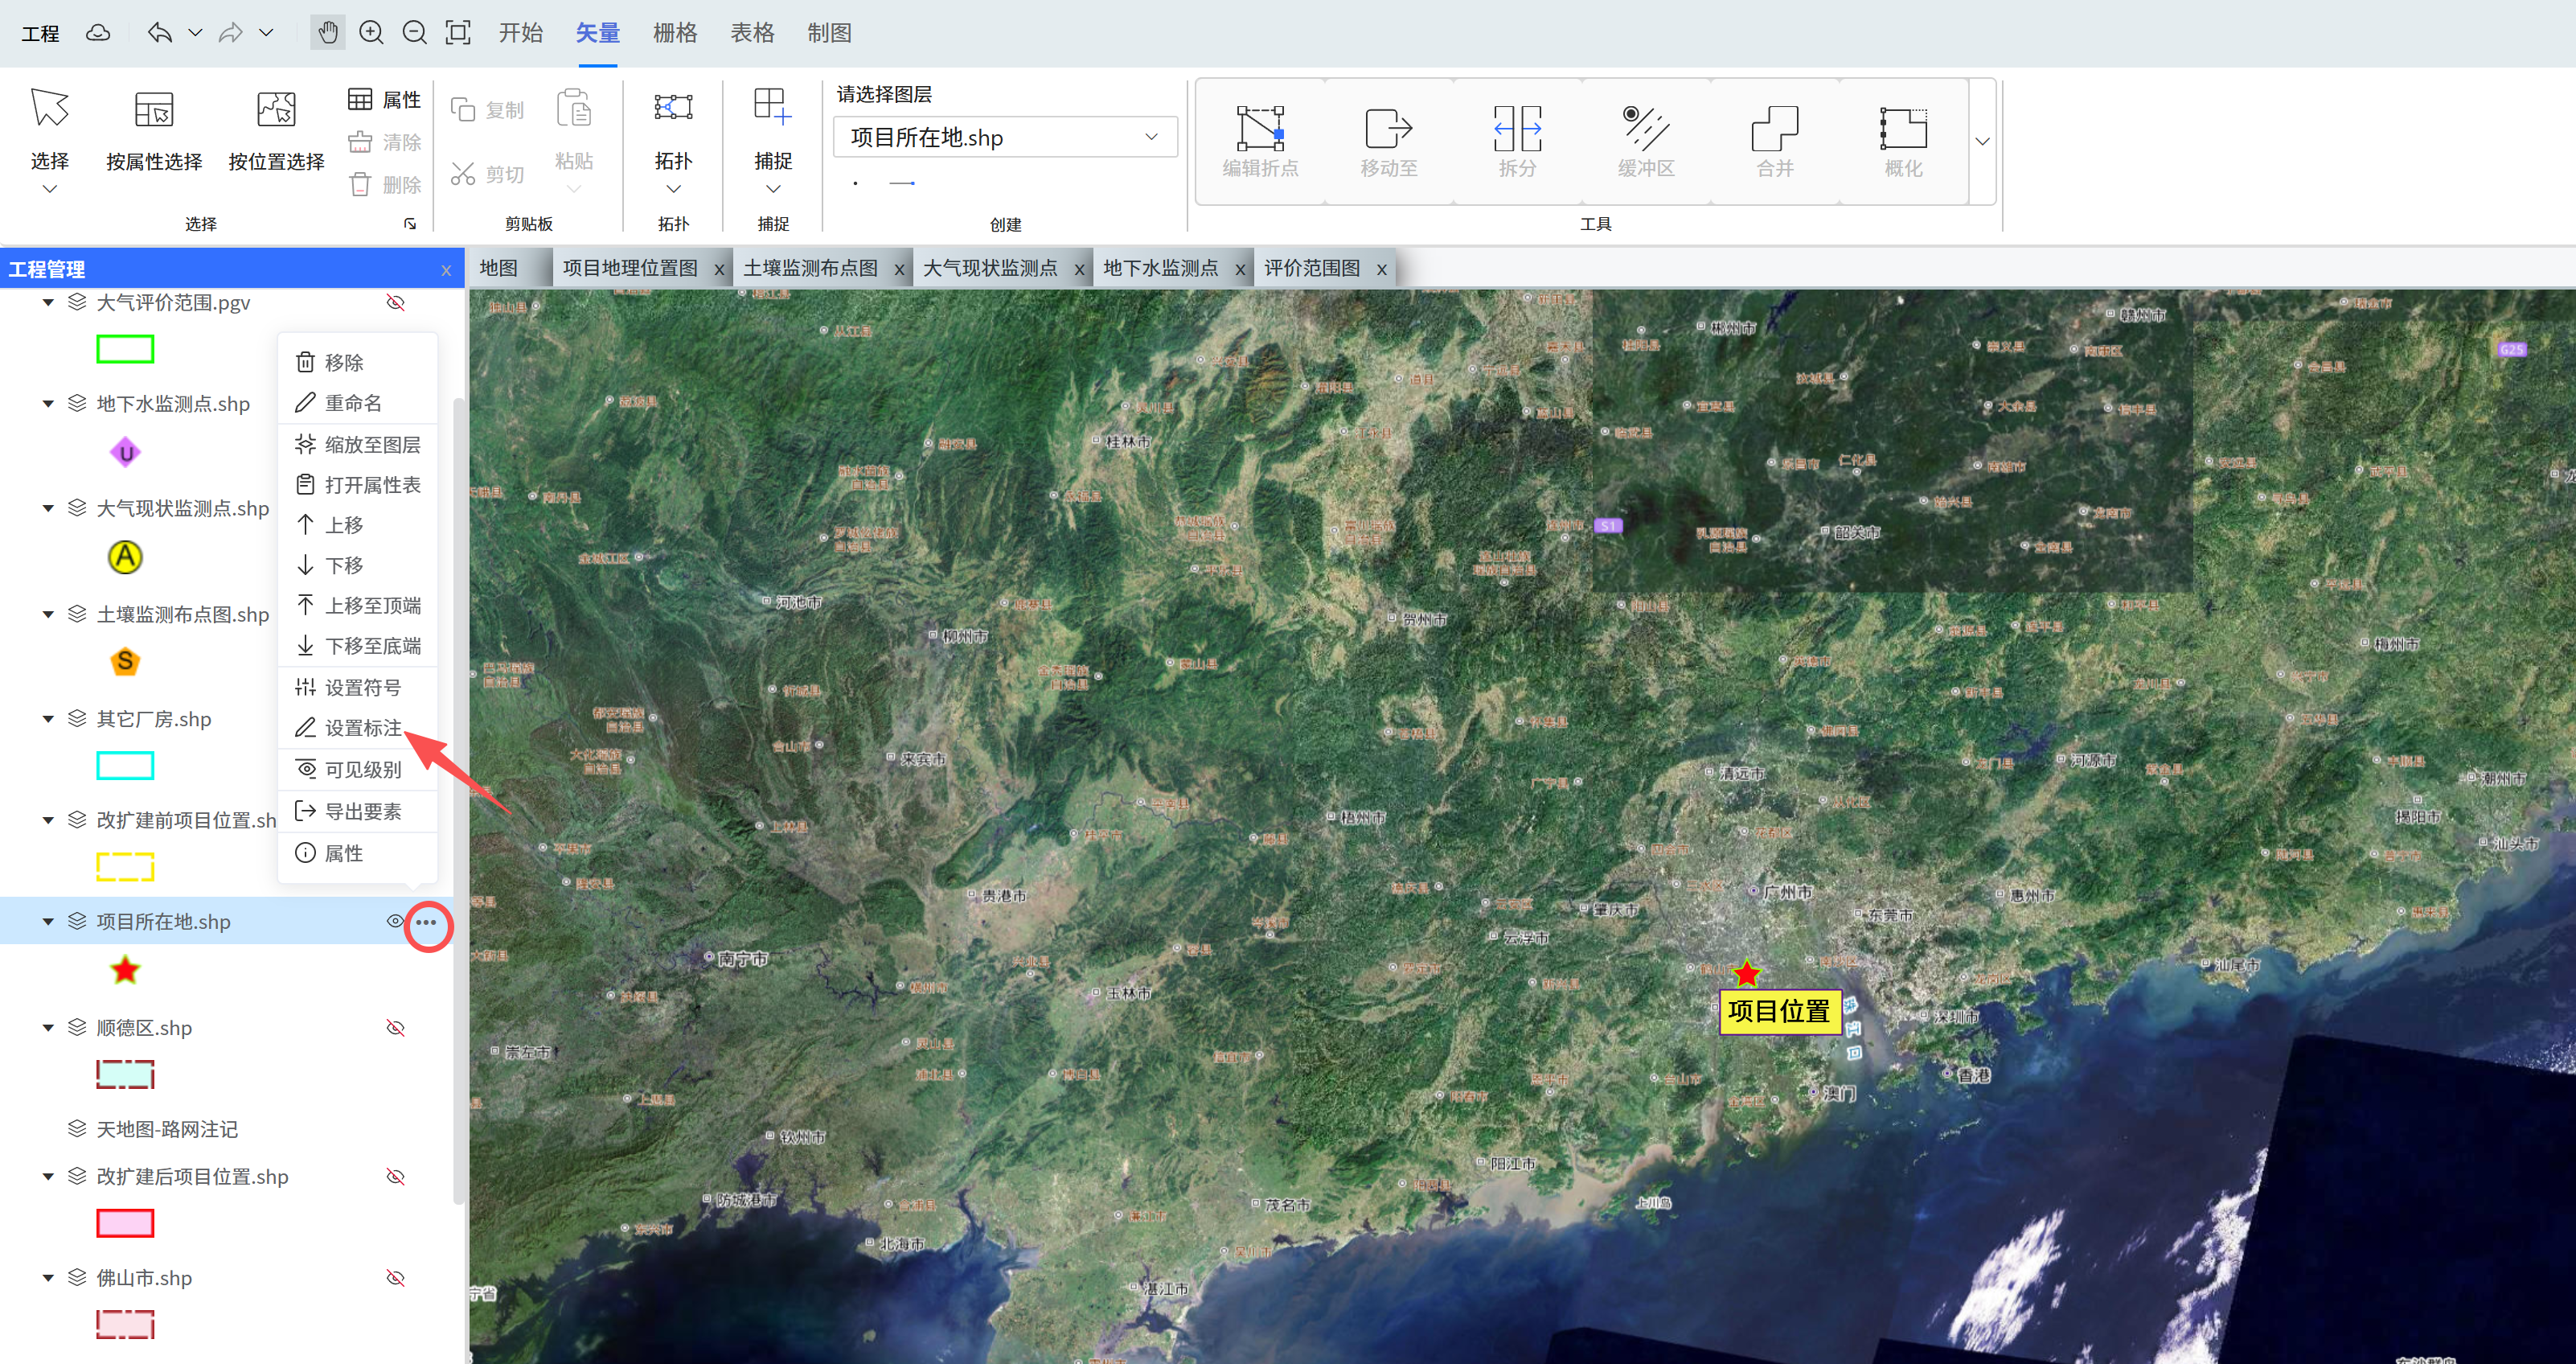Click the topology tool icon
Image resolution: width=2576 pixels, height=1364 pixels.
(673, 108)
